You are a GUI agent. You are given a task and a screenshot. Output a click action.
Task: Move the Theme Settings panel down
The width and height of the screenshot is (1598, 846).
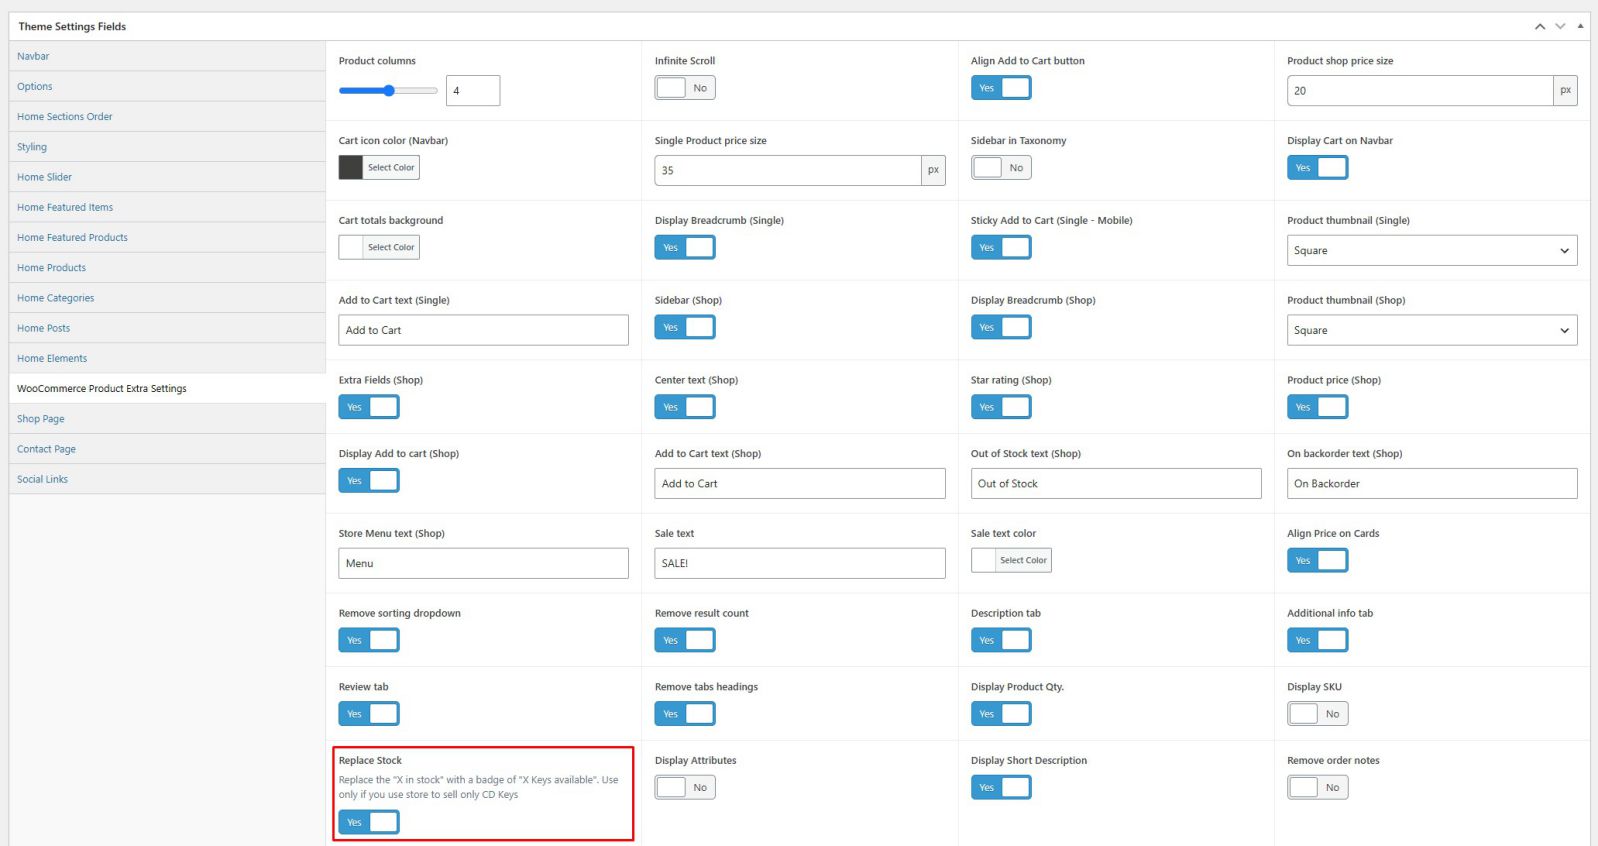tap(1560, 26)
